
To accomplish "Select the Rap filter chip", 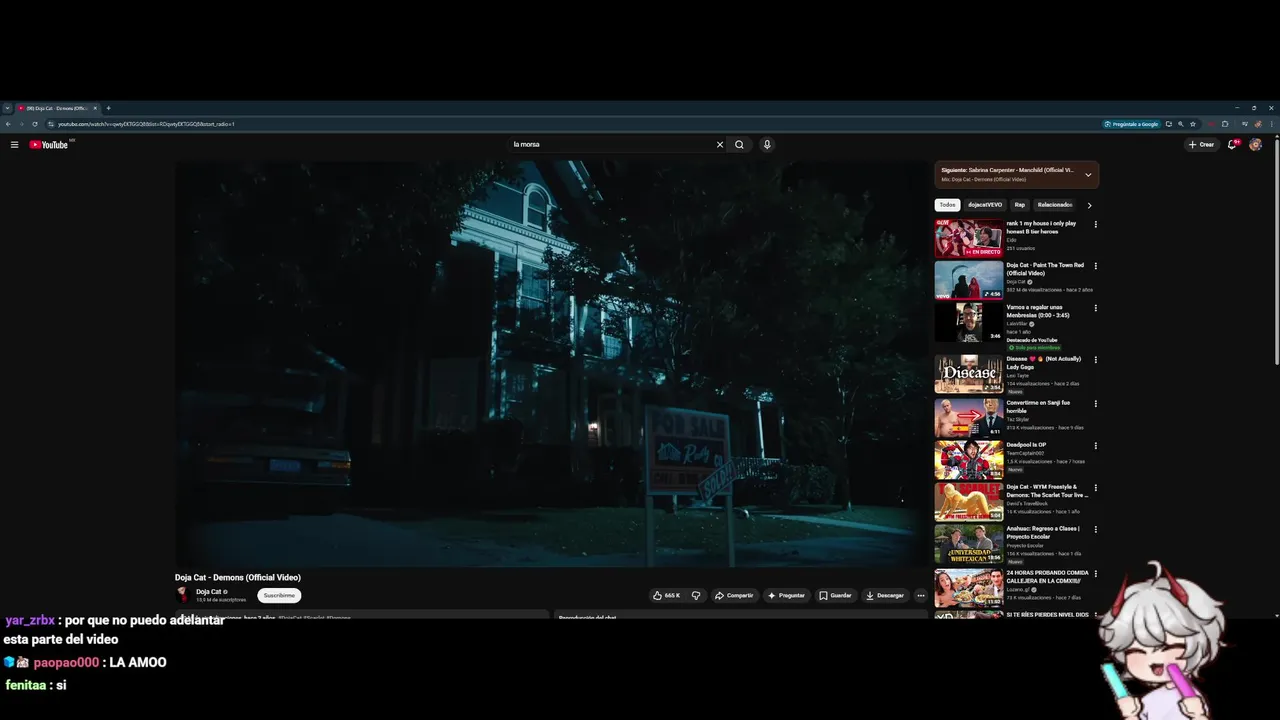I will point(1020,205).
